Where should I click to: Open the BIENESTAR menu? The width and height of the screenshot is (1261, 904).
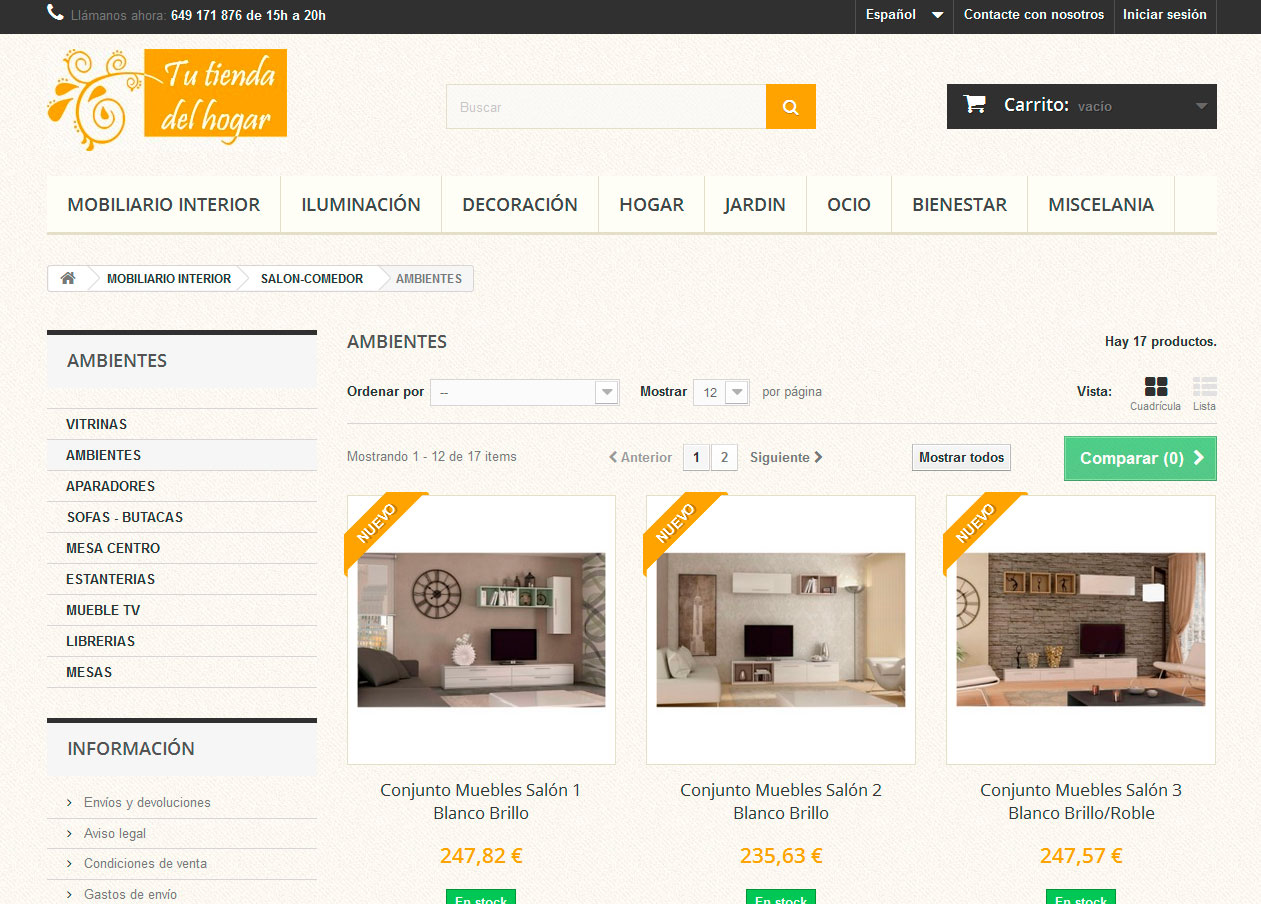pyautogui.click(x=960, y=205)
